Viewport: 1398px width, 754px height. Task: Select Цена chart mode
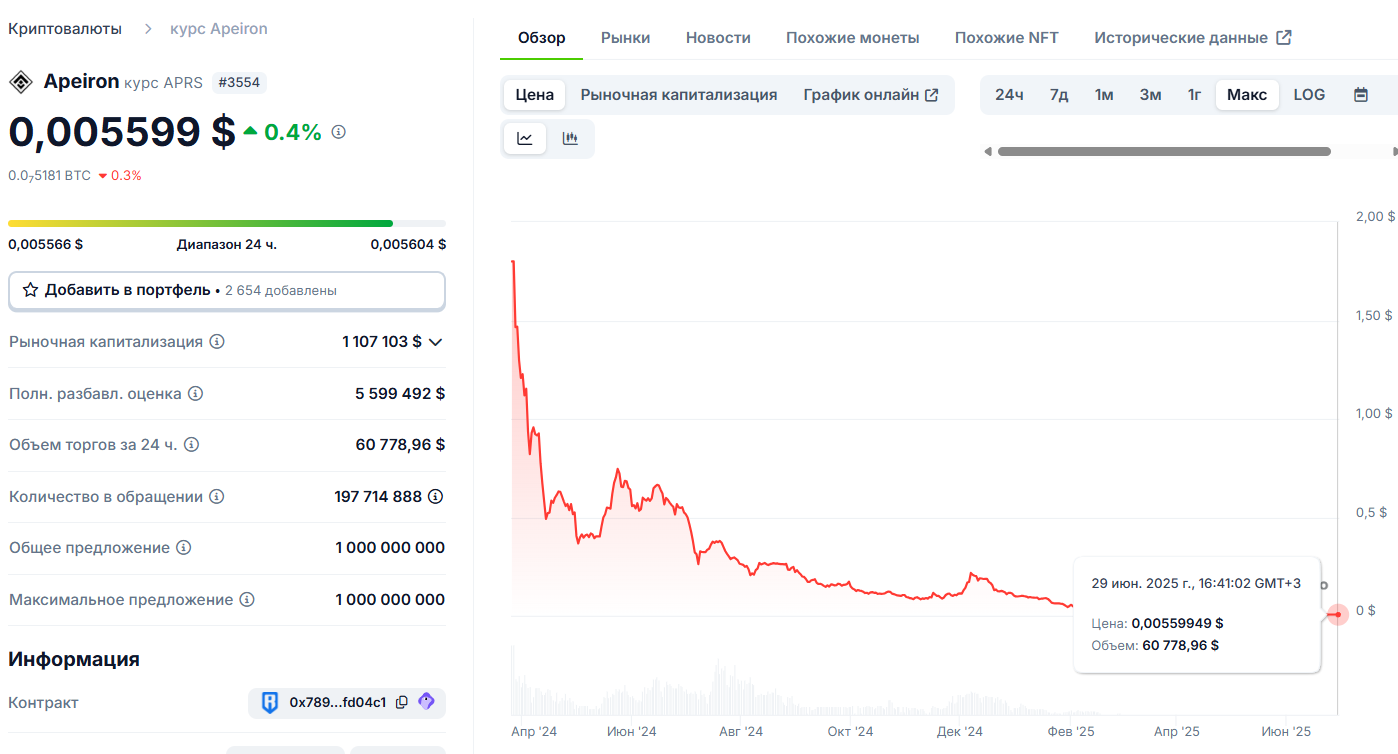click(x=535, y=95)
